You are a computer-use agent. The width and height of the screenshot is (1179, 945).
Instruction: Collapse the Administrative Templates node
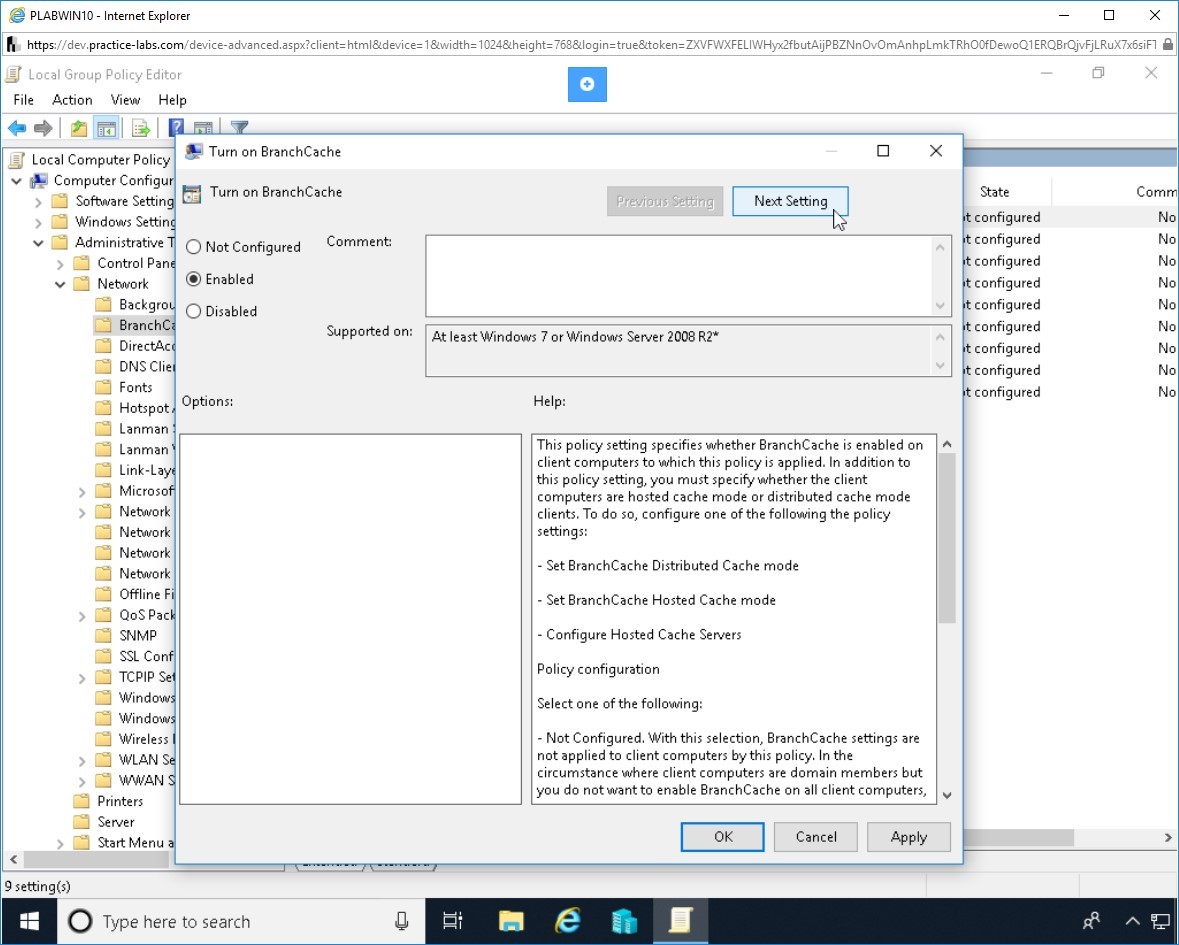(38, 243)
